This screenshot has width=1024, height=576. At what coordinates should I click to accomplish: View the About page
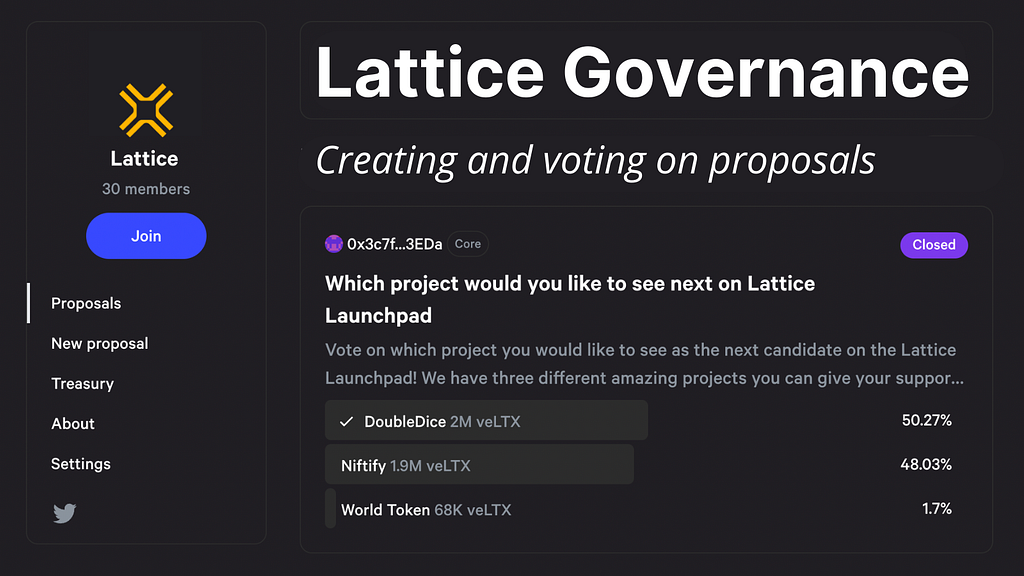coord(72,424)
